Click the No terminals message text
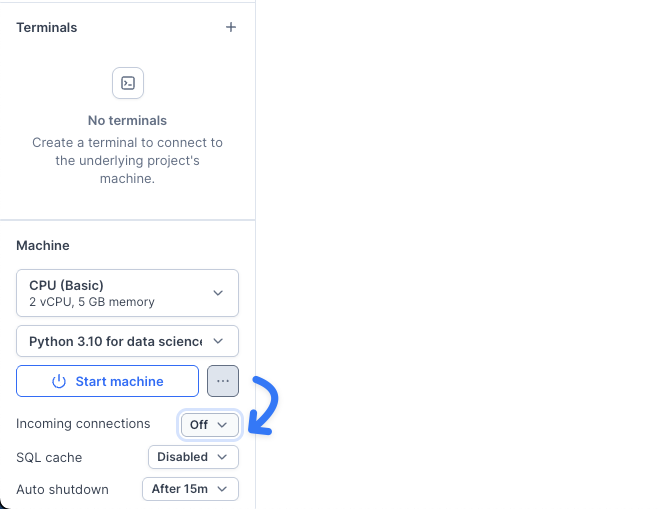Image resolution: width=659 pixels, height=509 pixels. pyautogui.click(x=127, y=121)
